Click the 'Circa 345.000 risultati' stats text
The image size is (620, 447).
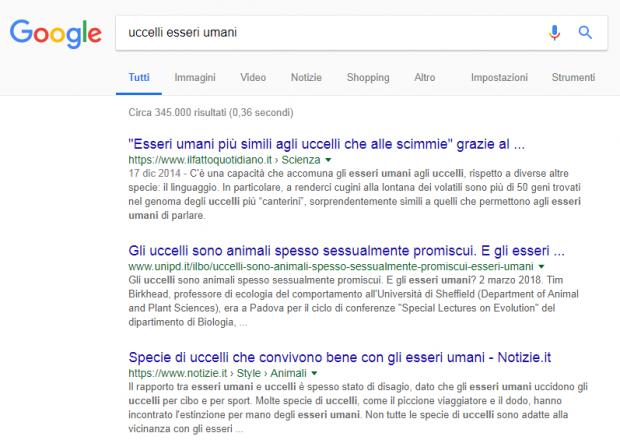211,113
